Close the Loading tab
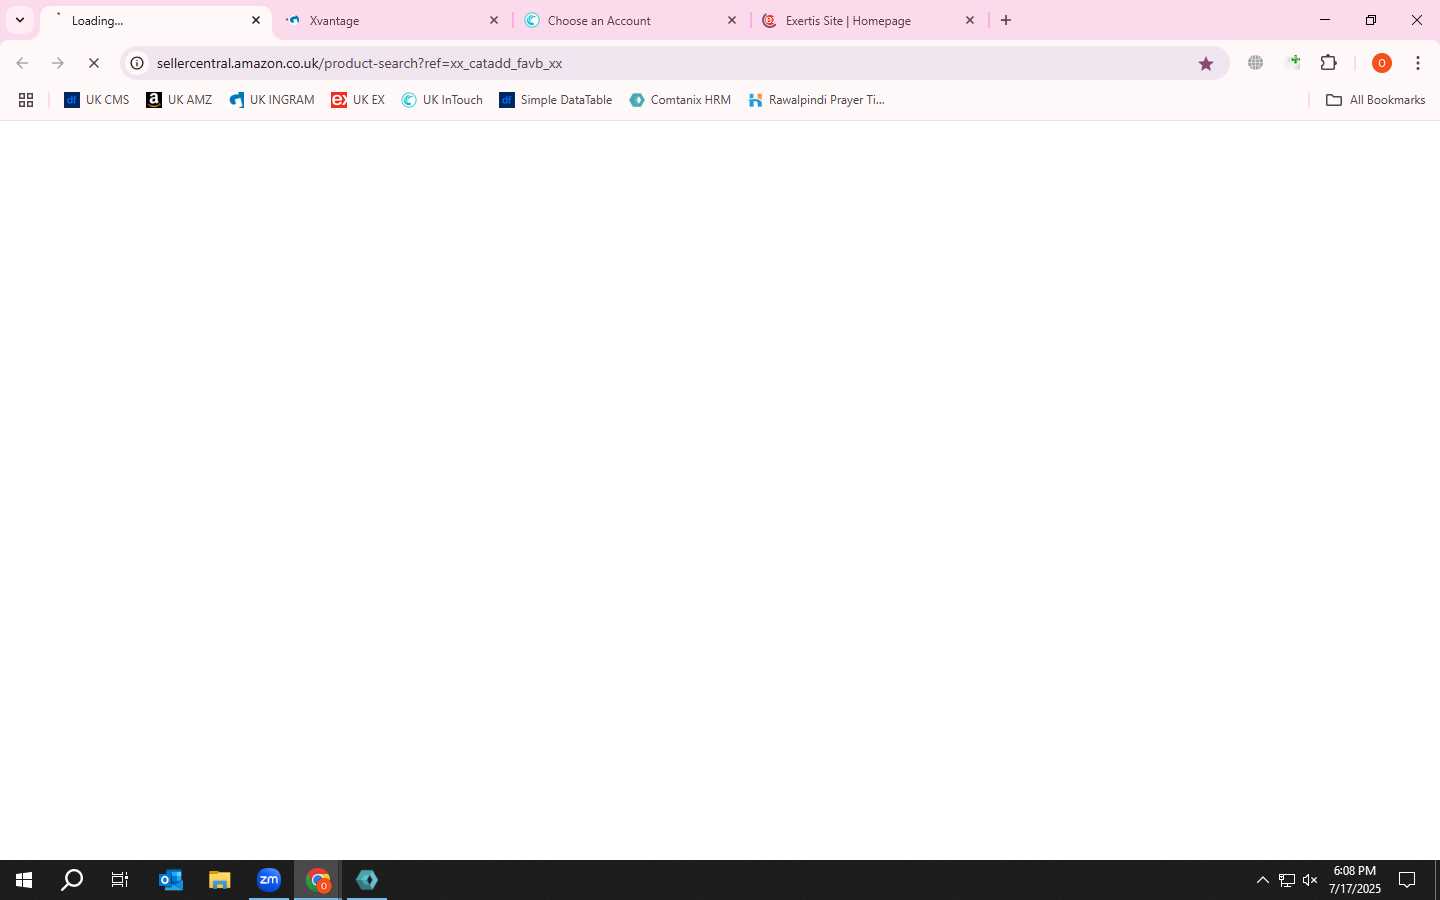1440x900 pixels. [256, 20]
